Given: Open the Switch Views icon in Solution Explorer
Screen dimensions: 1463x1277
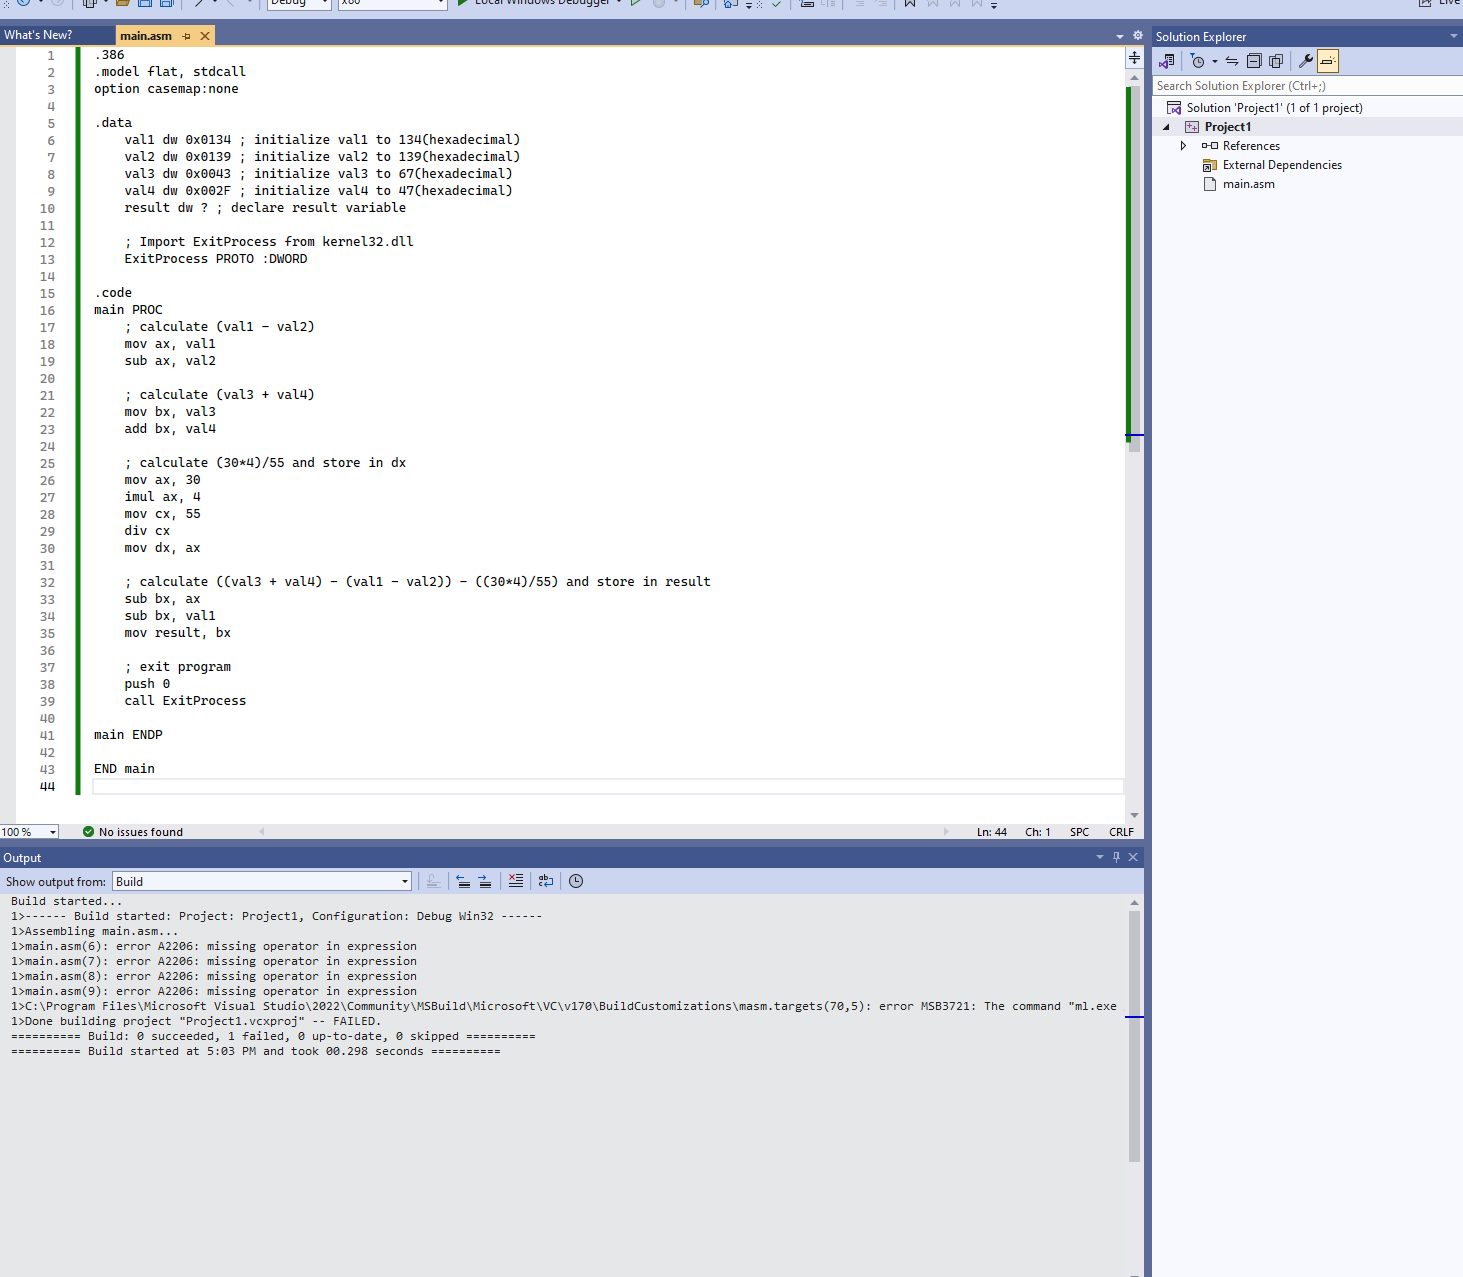Looking at the screenshot, I should [x=1167, y=61].
